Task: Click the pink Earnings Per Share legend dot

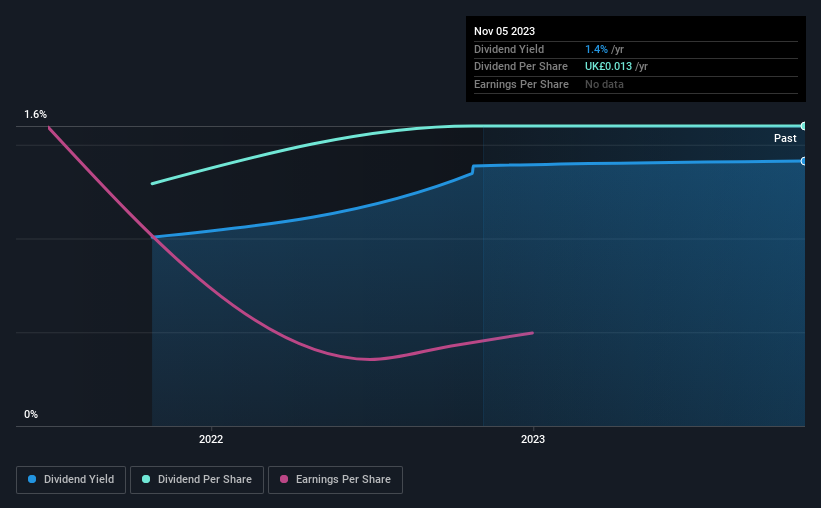Action: point(284,479)
